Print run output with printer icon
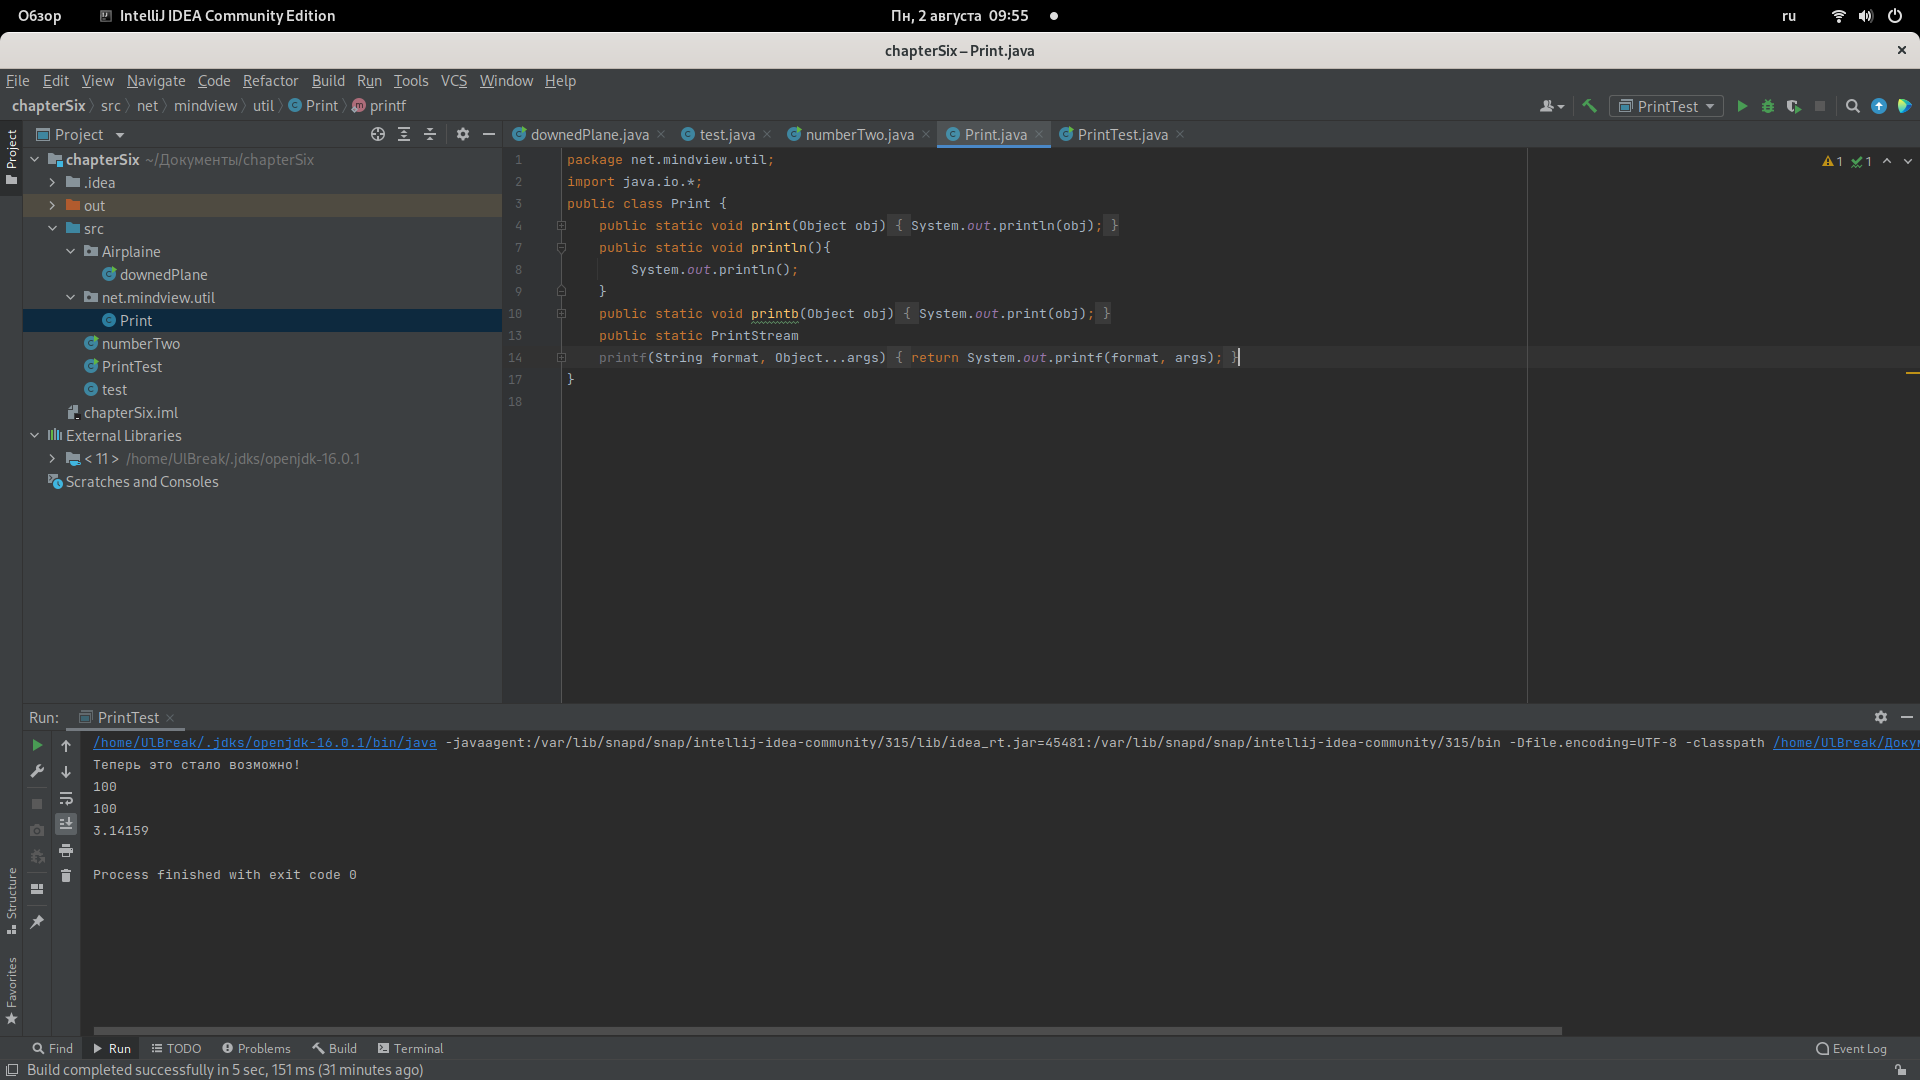The width and height of the screenshot is (1920, 1080). click(66, 850)
